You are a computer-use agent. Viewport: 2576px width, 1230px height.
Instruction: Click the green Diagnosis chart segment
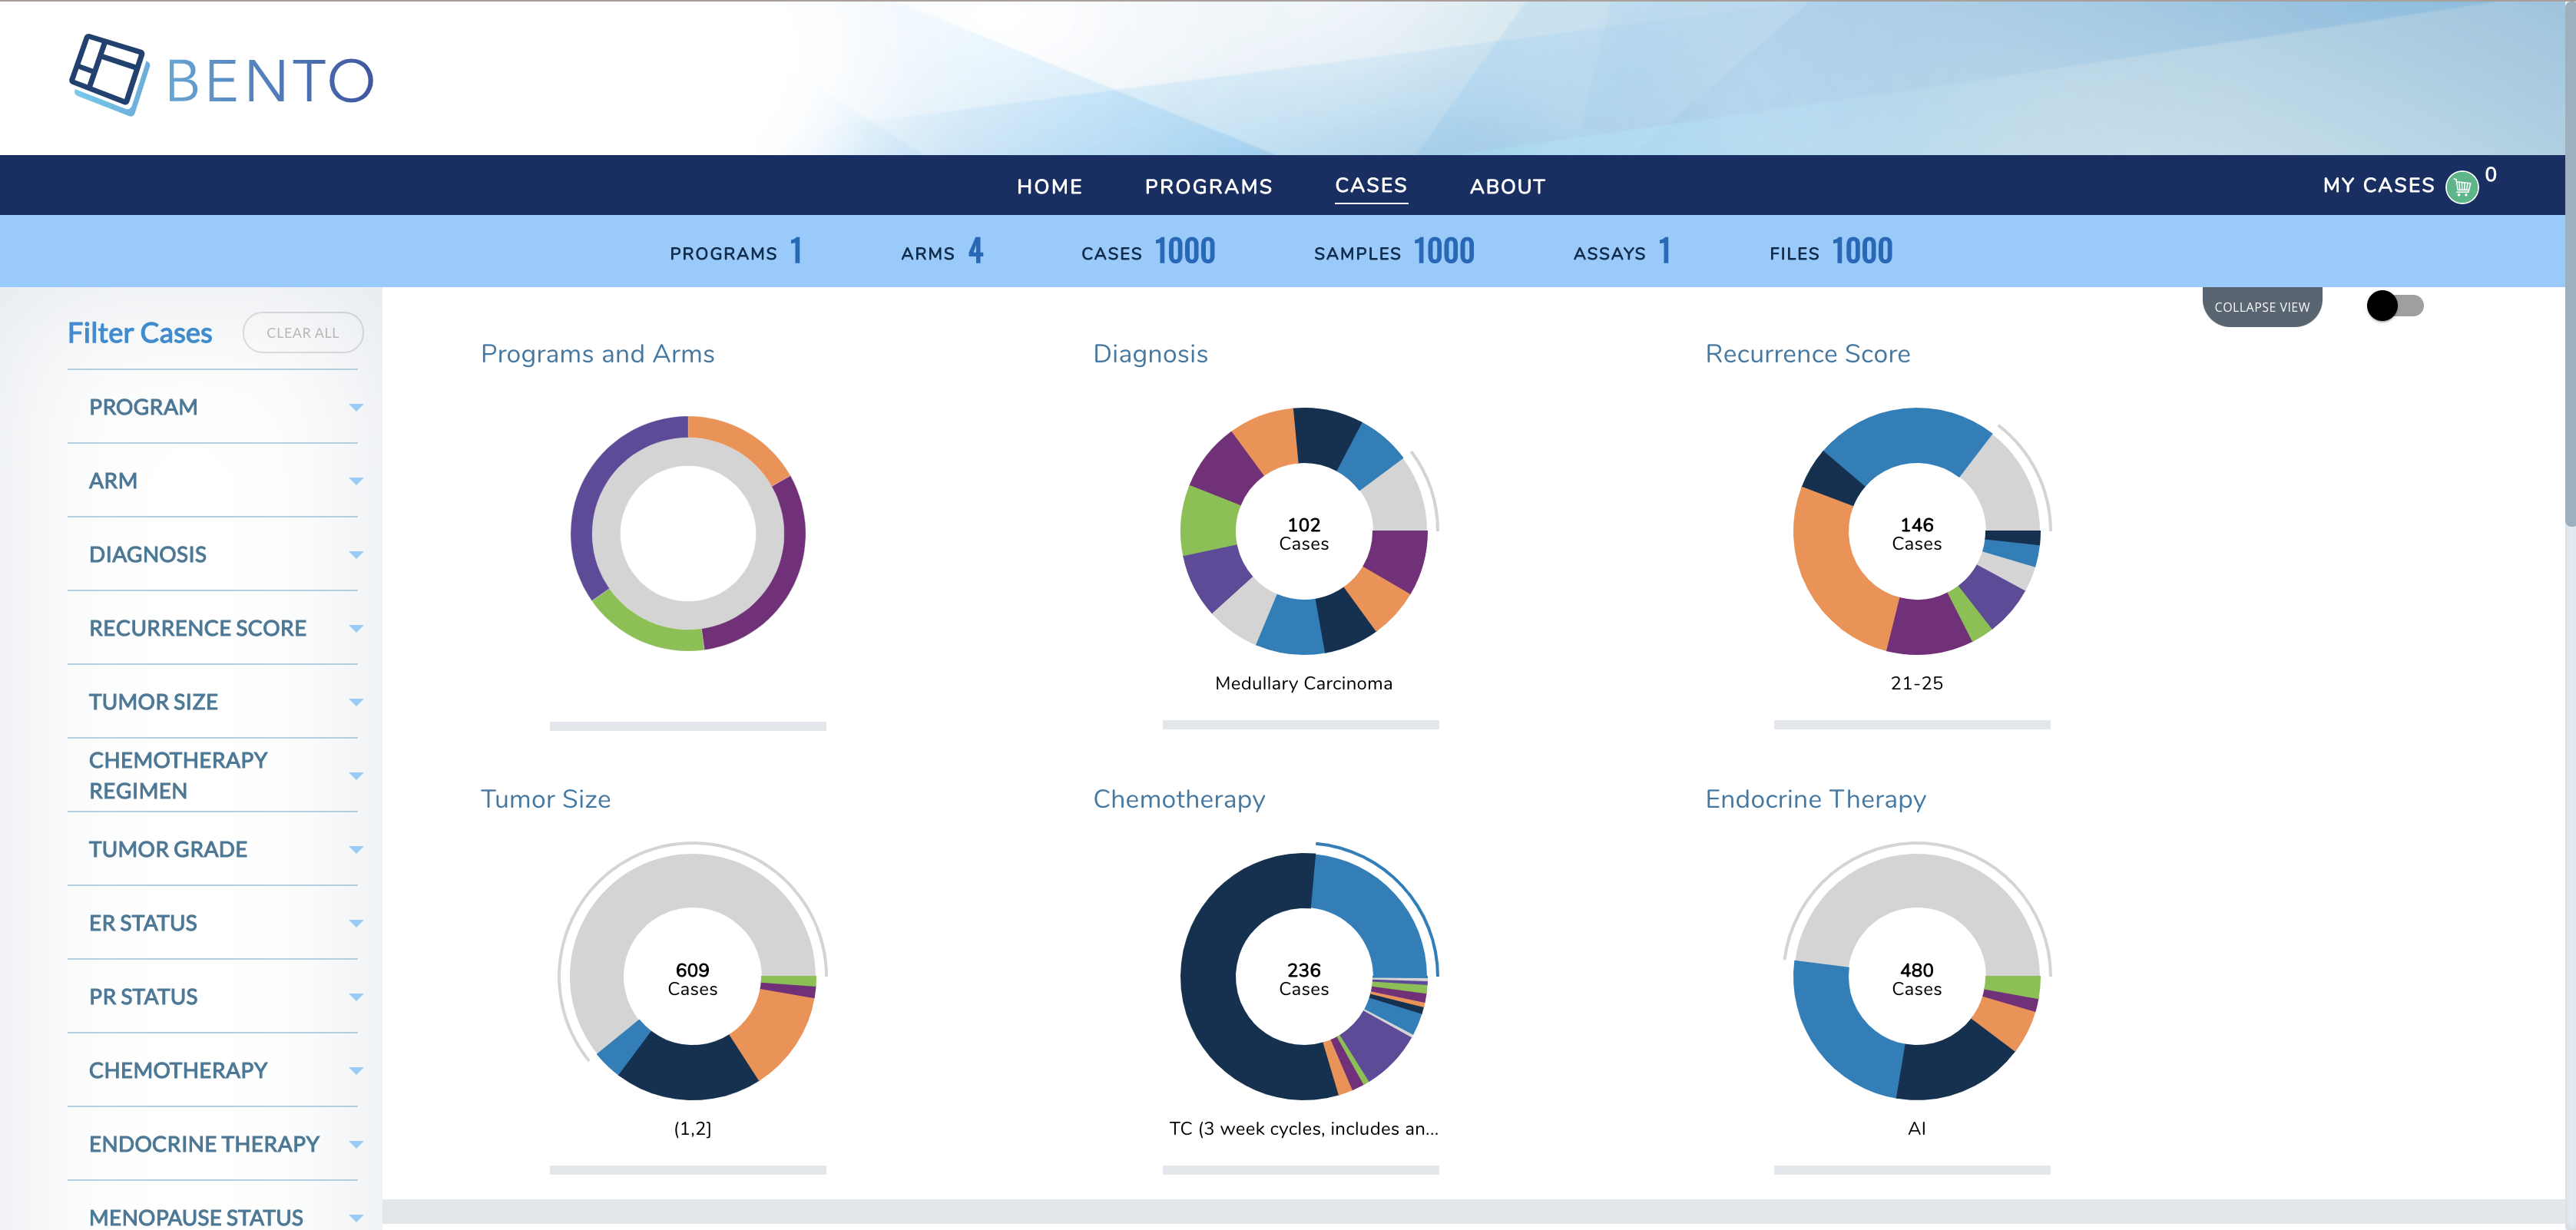(1208, 520)
